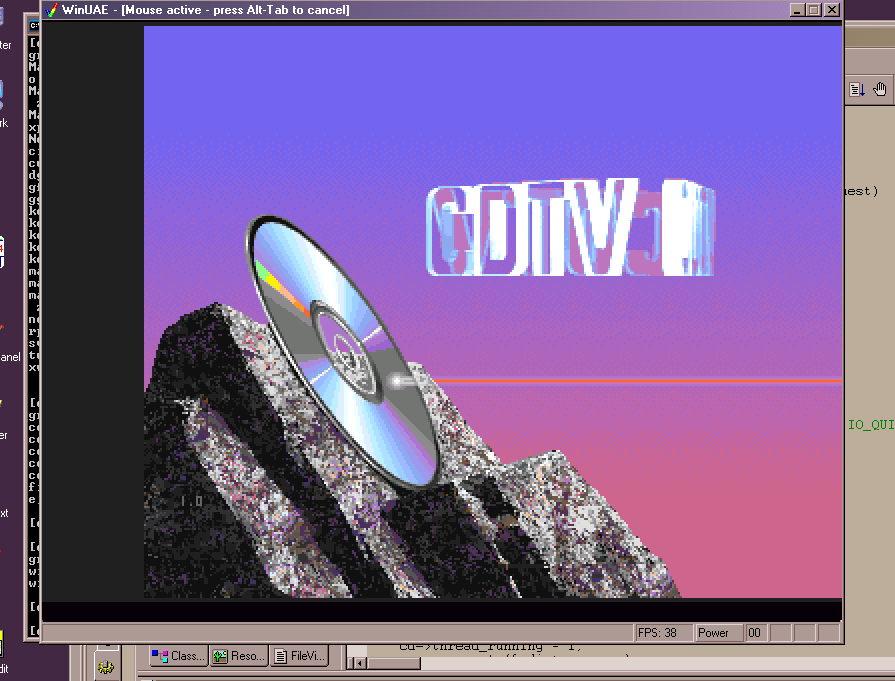Maximize the WinUAE window
The height and width of the screenshot is (681, 895).
[x=814, y=10]
